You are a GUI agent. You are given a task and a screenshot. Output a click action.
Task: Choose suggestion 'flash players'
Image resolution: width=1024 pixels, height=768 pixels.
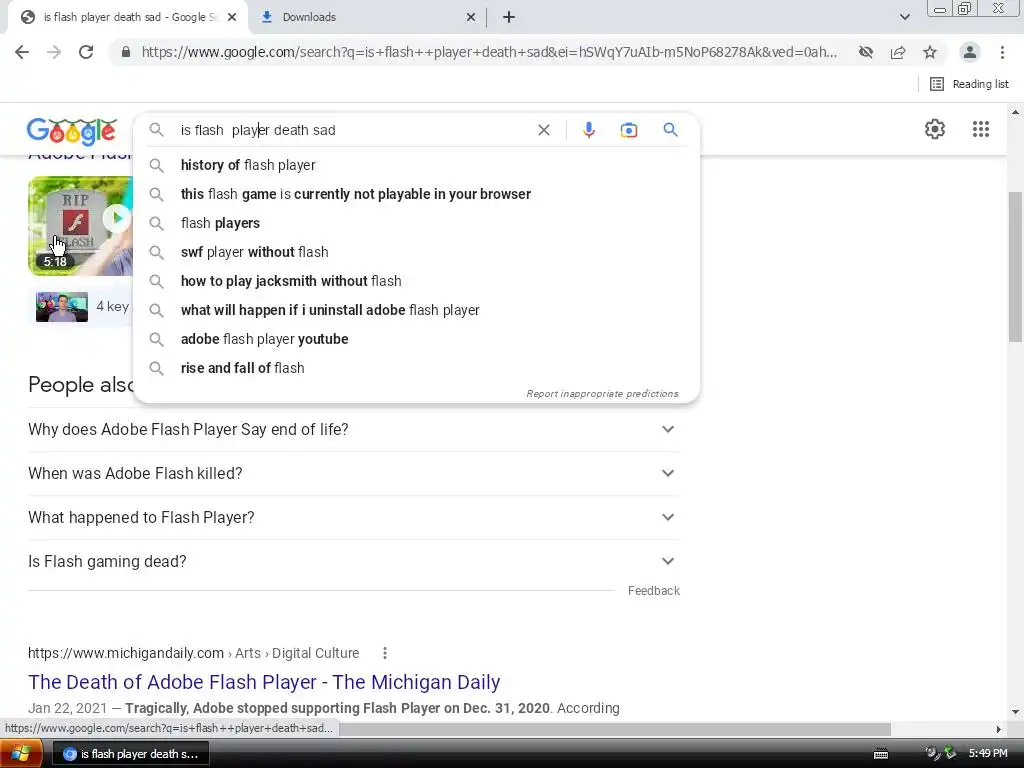point(416,223)
